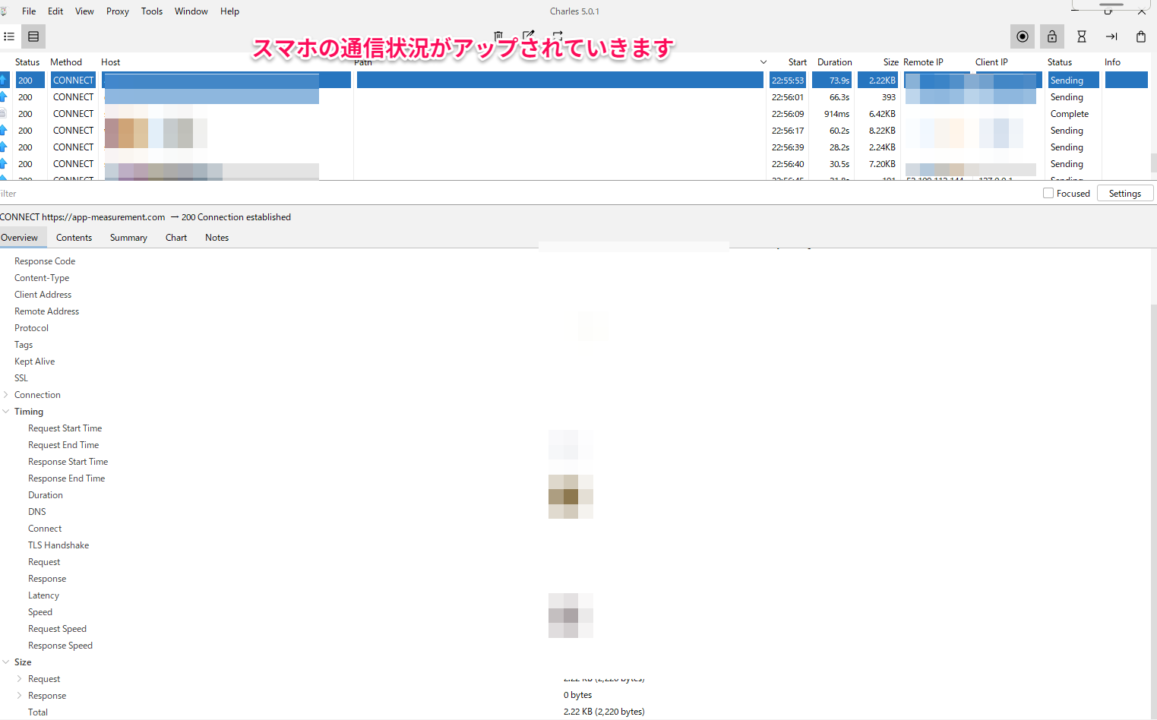This screenshot has width=1157, height=720.
Task: Select the Latency row
Action: 576,595
